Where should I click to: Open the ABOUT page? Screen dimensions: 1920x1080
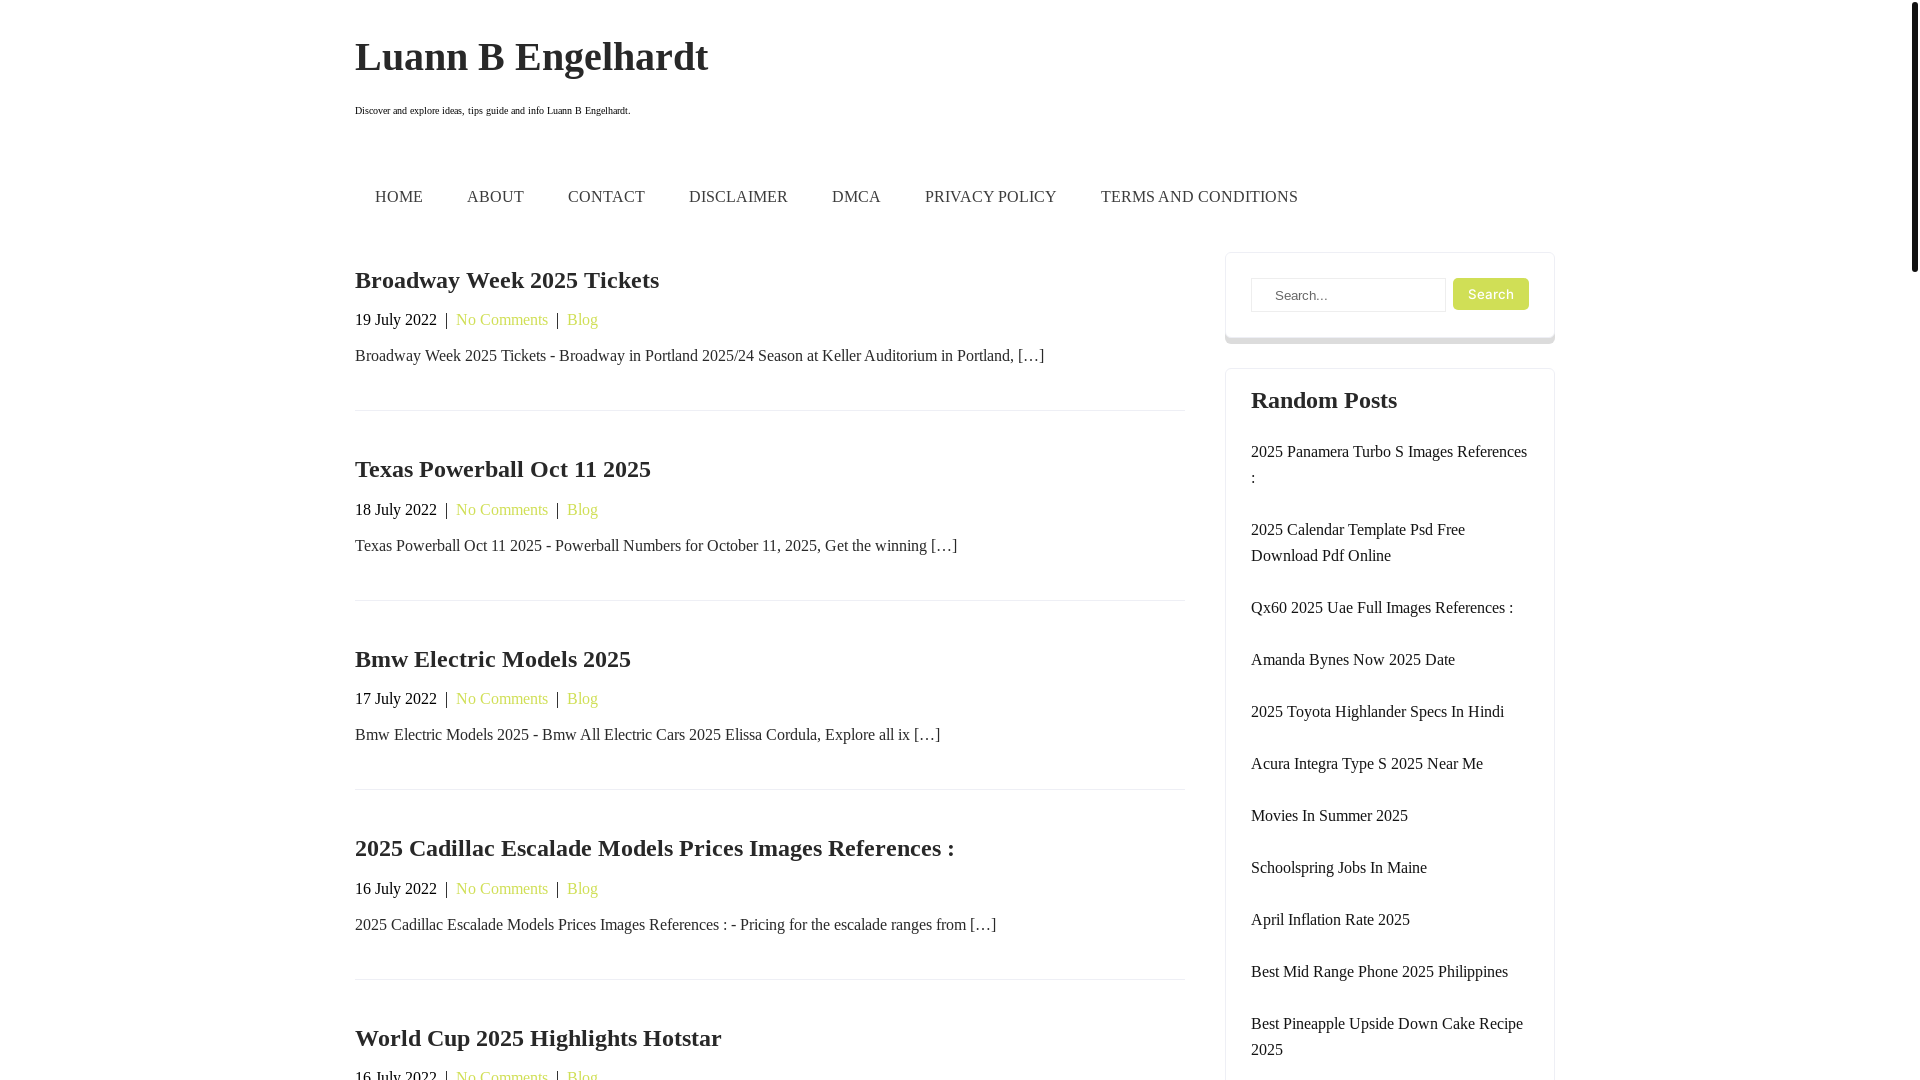click(x=495, y=197)
